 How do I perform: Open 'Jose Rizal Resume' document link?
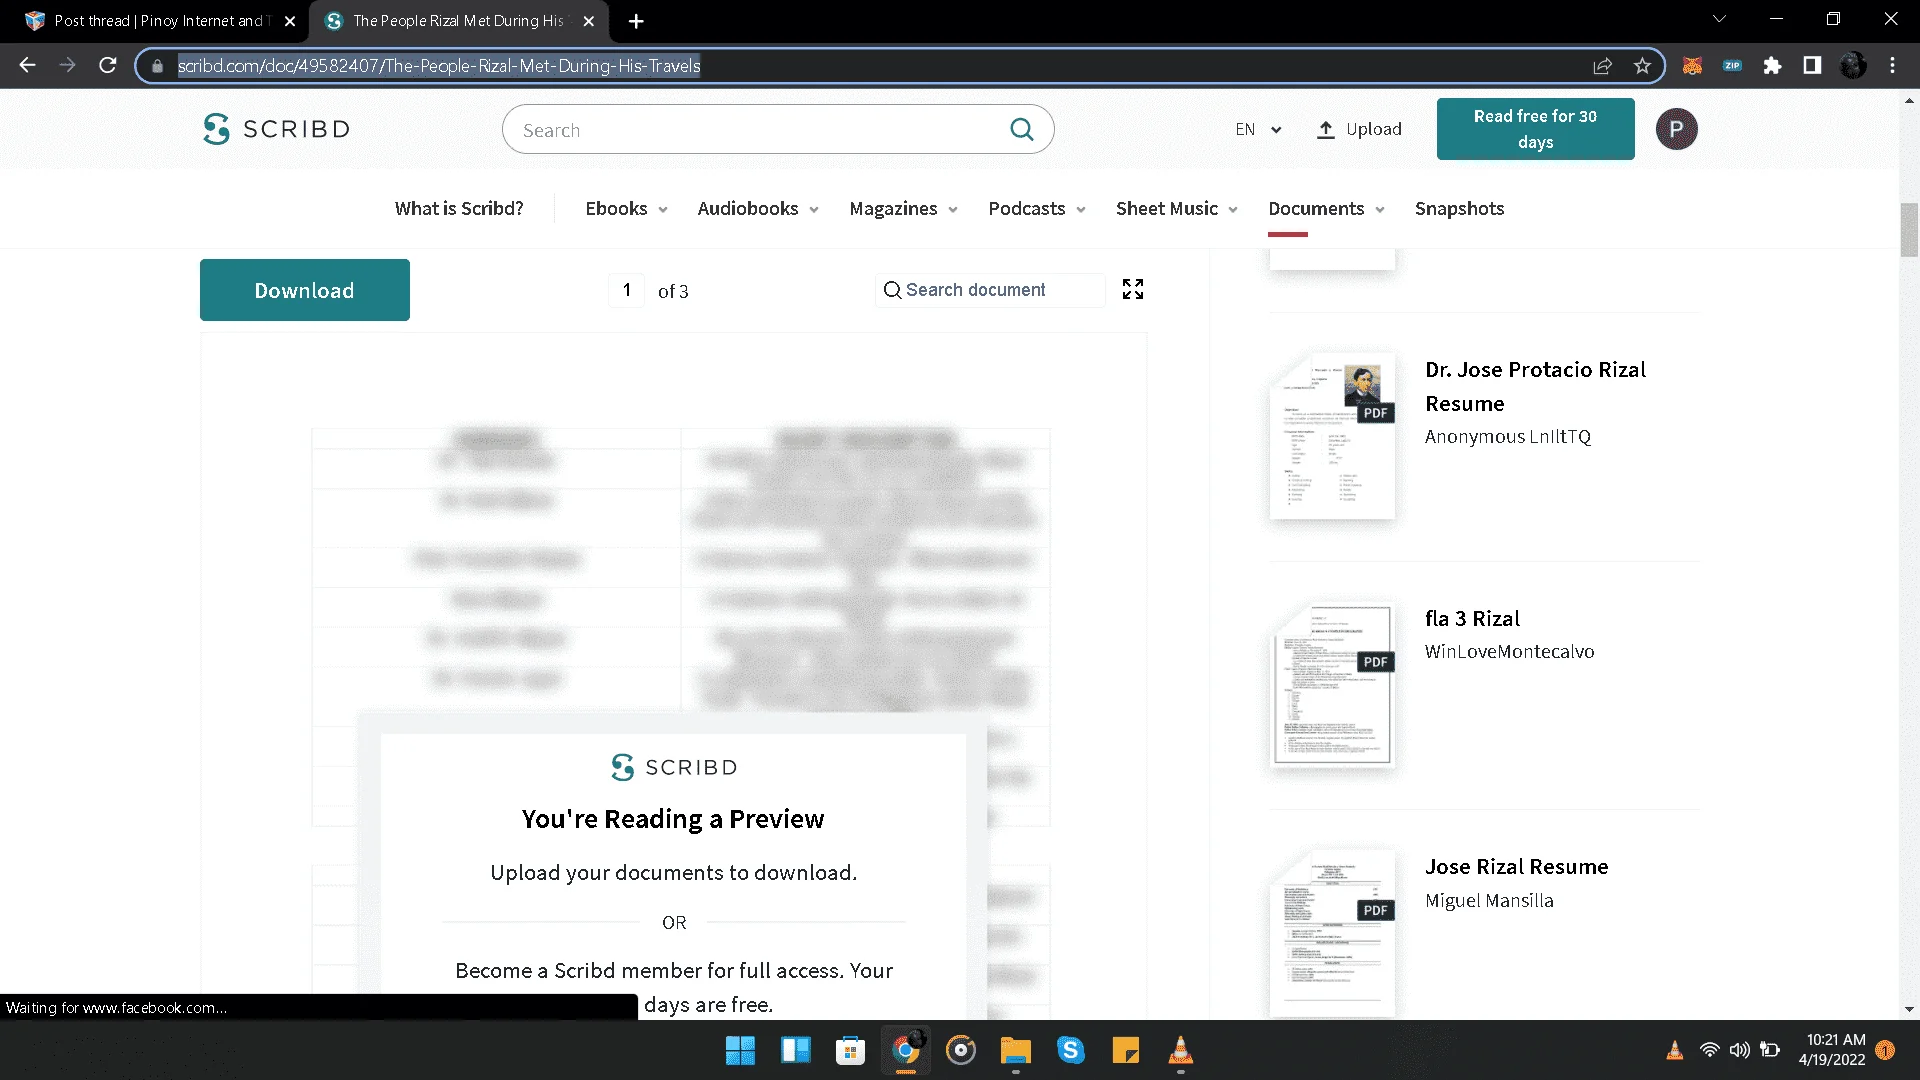point(1516,867)
